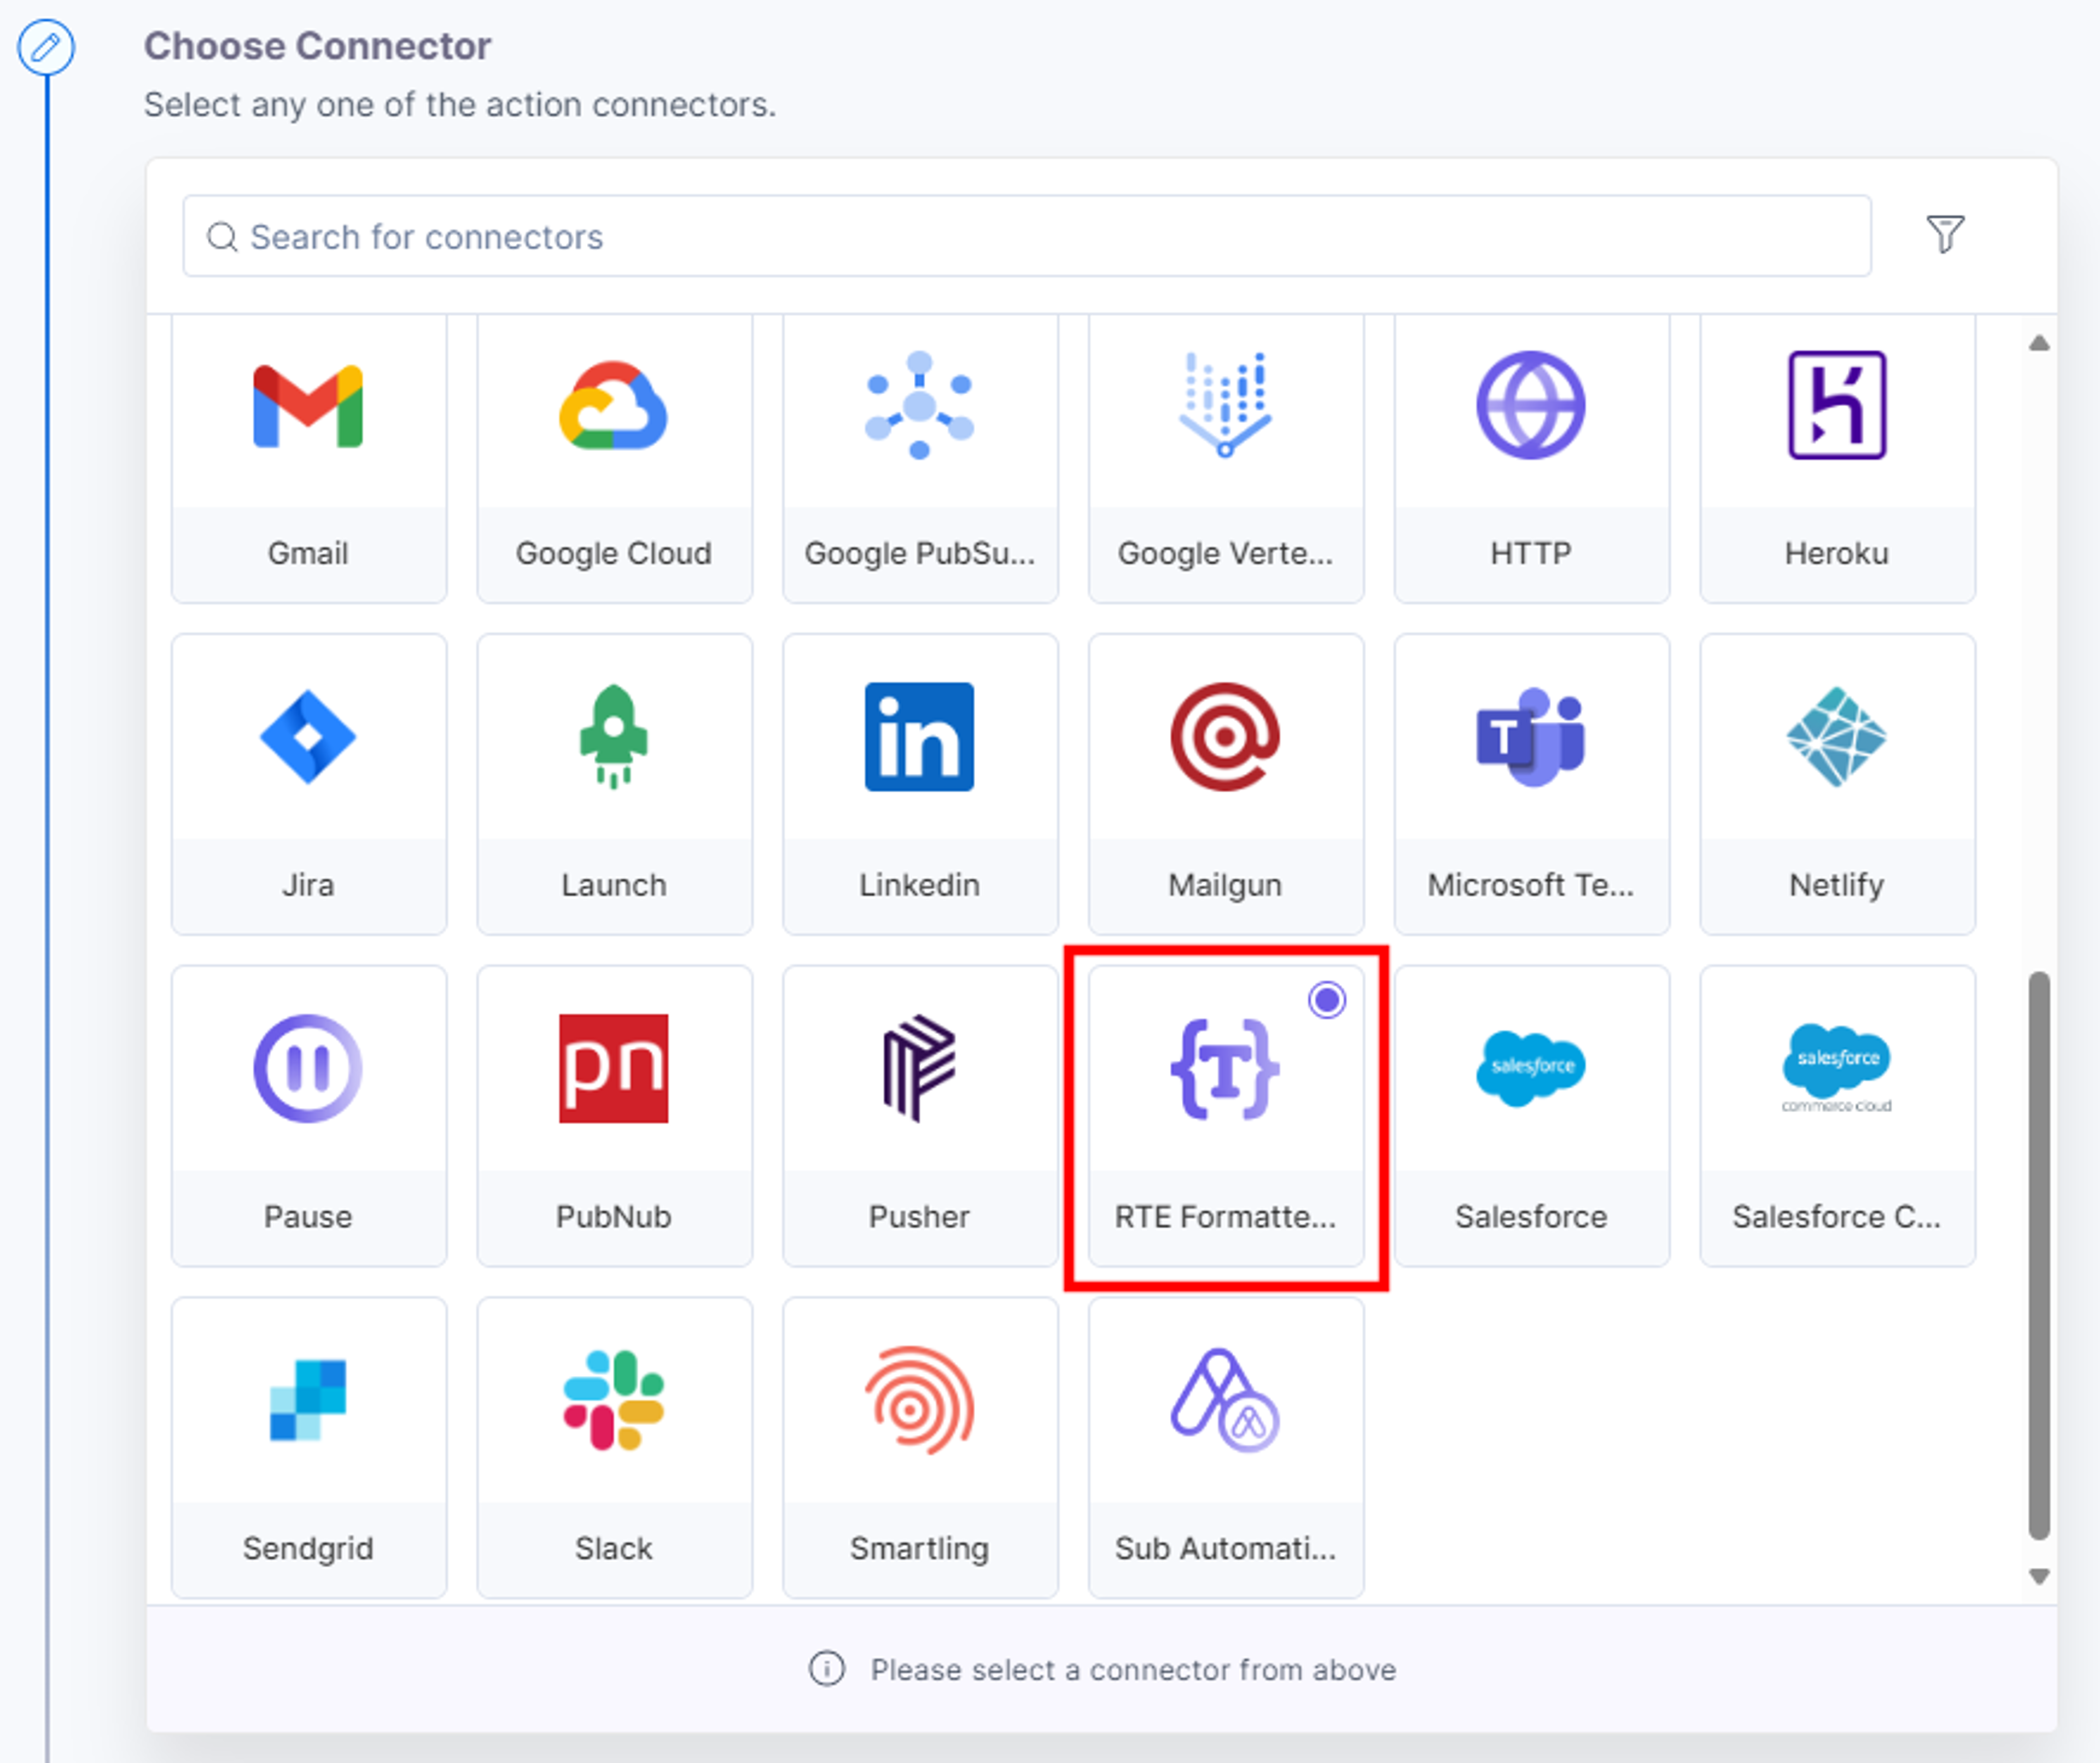This screenshot has width=2100, height=1763.
Task: Select the Salesforce Commerce Cloud connector
Action: 1838,1116
